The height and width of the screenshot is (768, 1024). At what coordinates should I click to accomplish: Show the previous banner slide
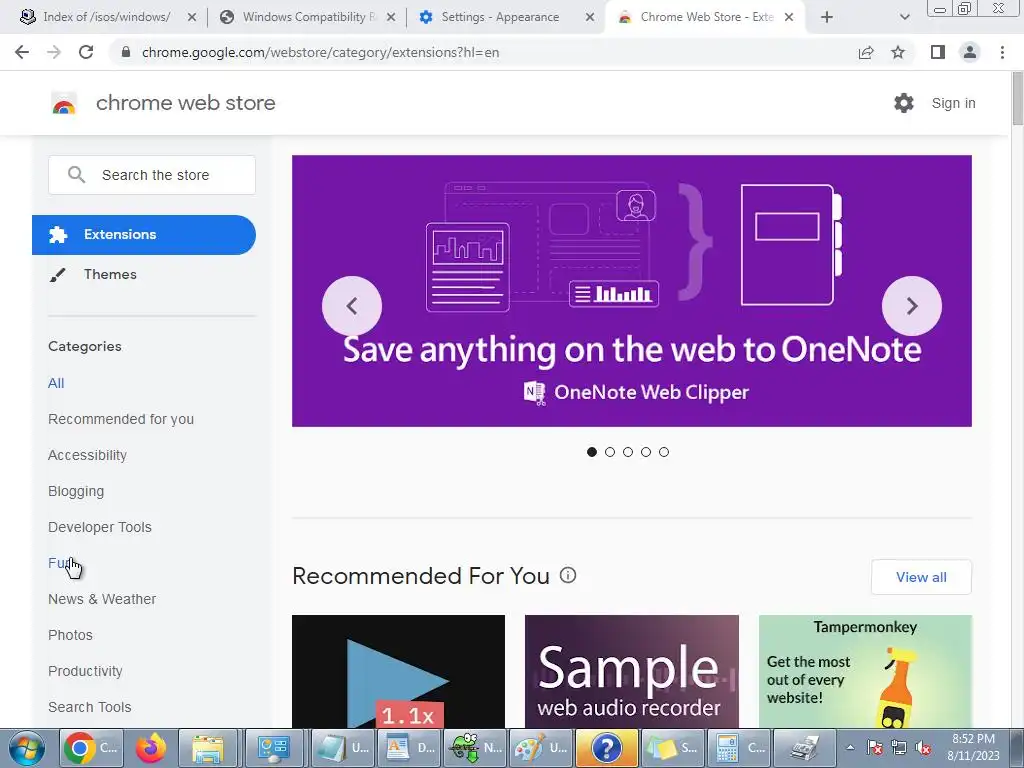(x=352, y=306)
